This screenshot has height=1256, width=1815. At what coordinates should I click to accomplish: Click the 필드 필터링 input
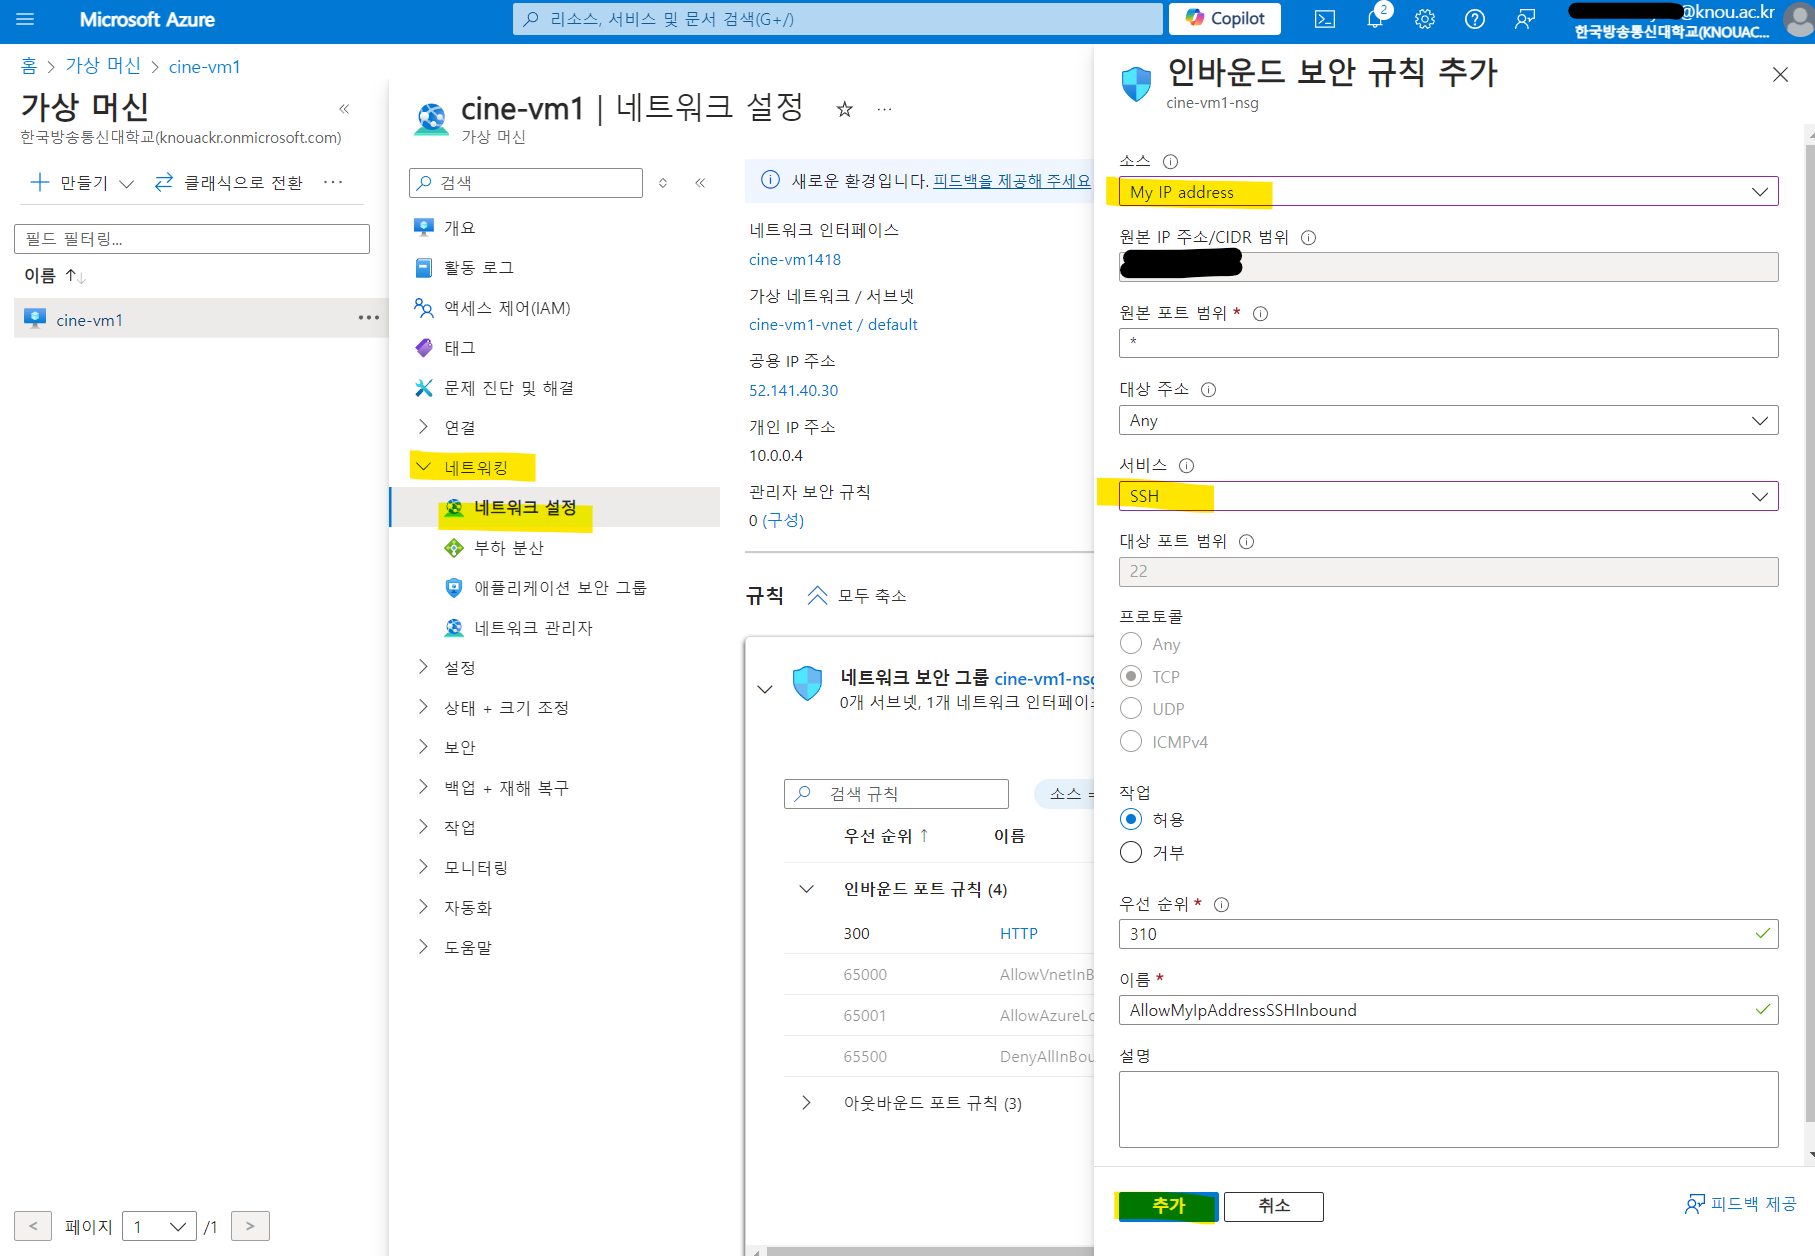click(192, 239)
